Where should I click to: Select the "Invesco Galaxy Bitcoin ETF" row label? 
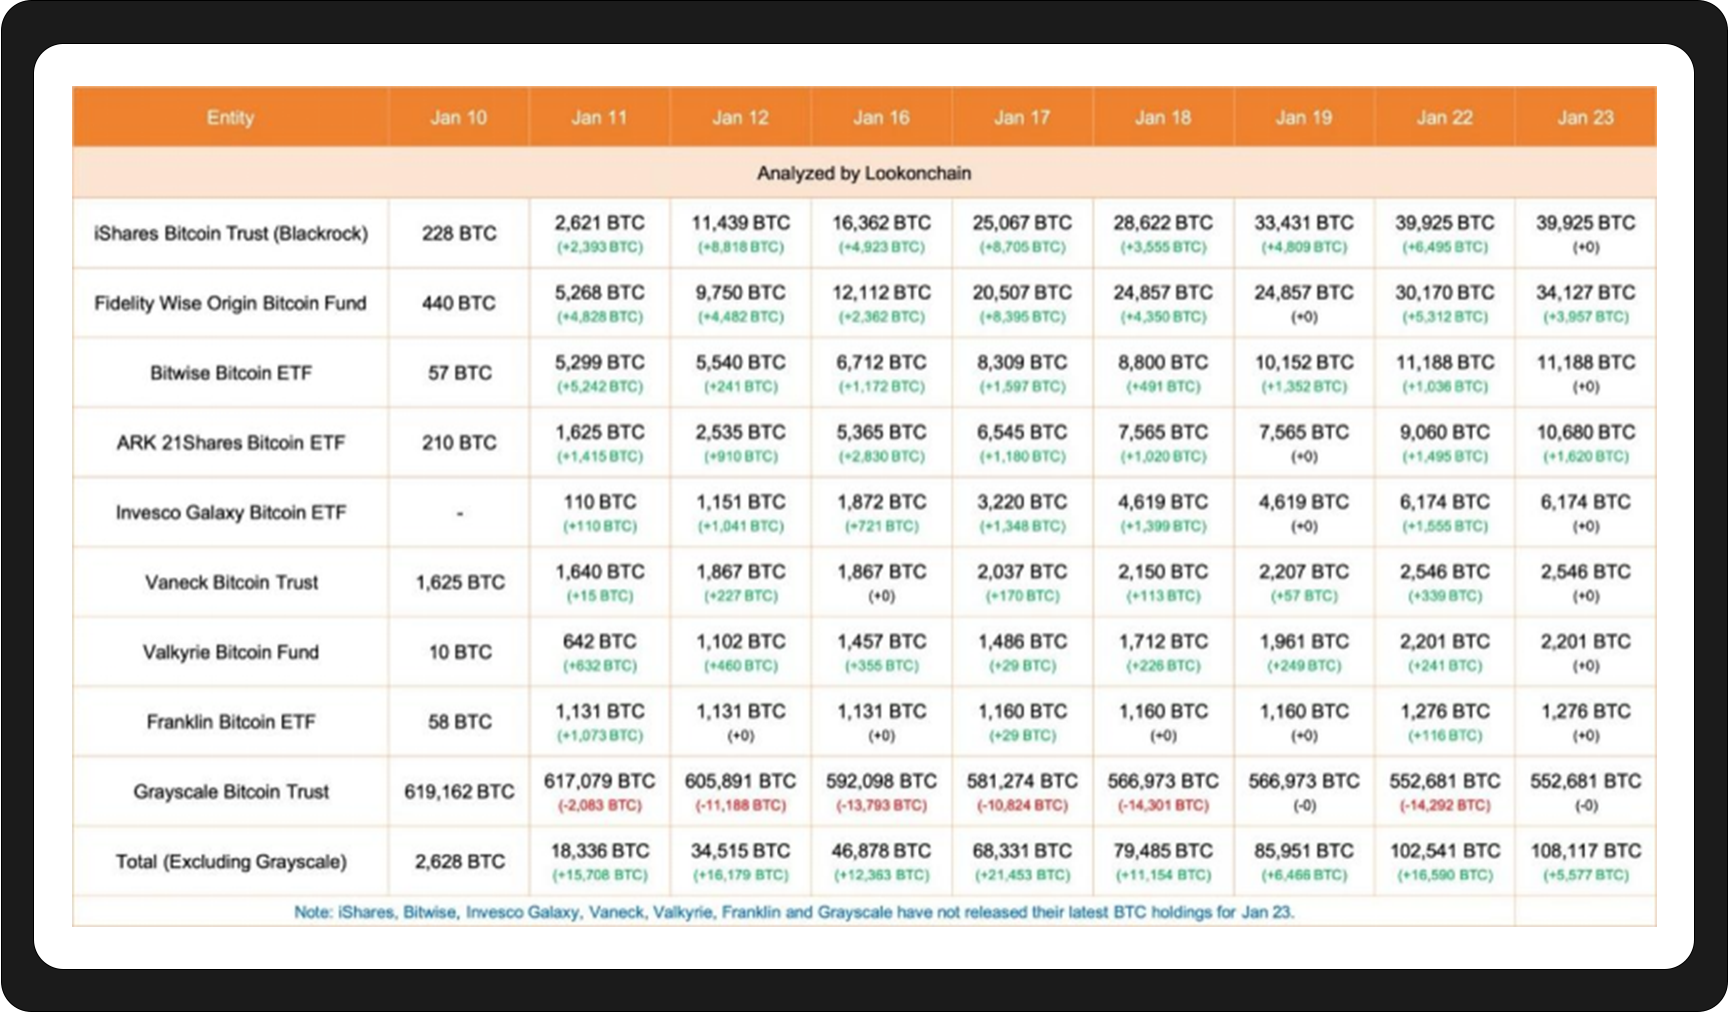tap(231, 512)
